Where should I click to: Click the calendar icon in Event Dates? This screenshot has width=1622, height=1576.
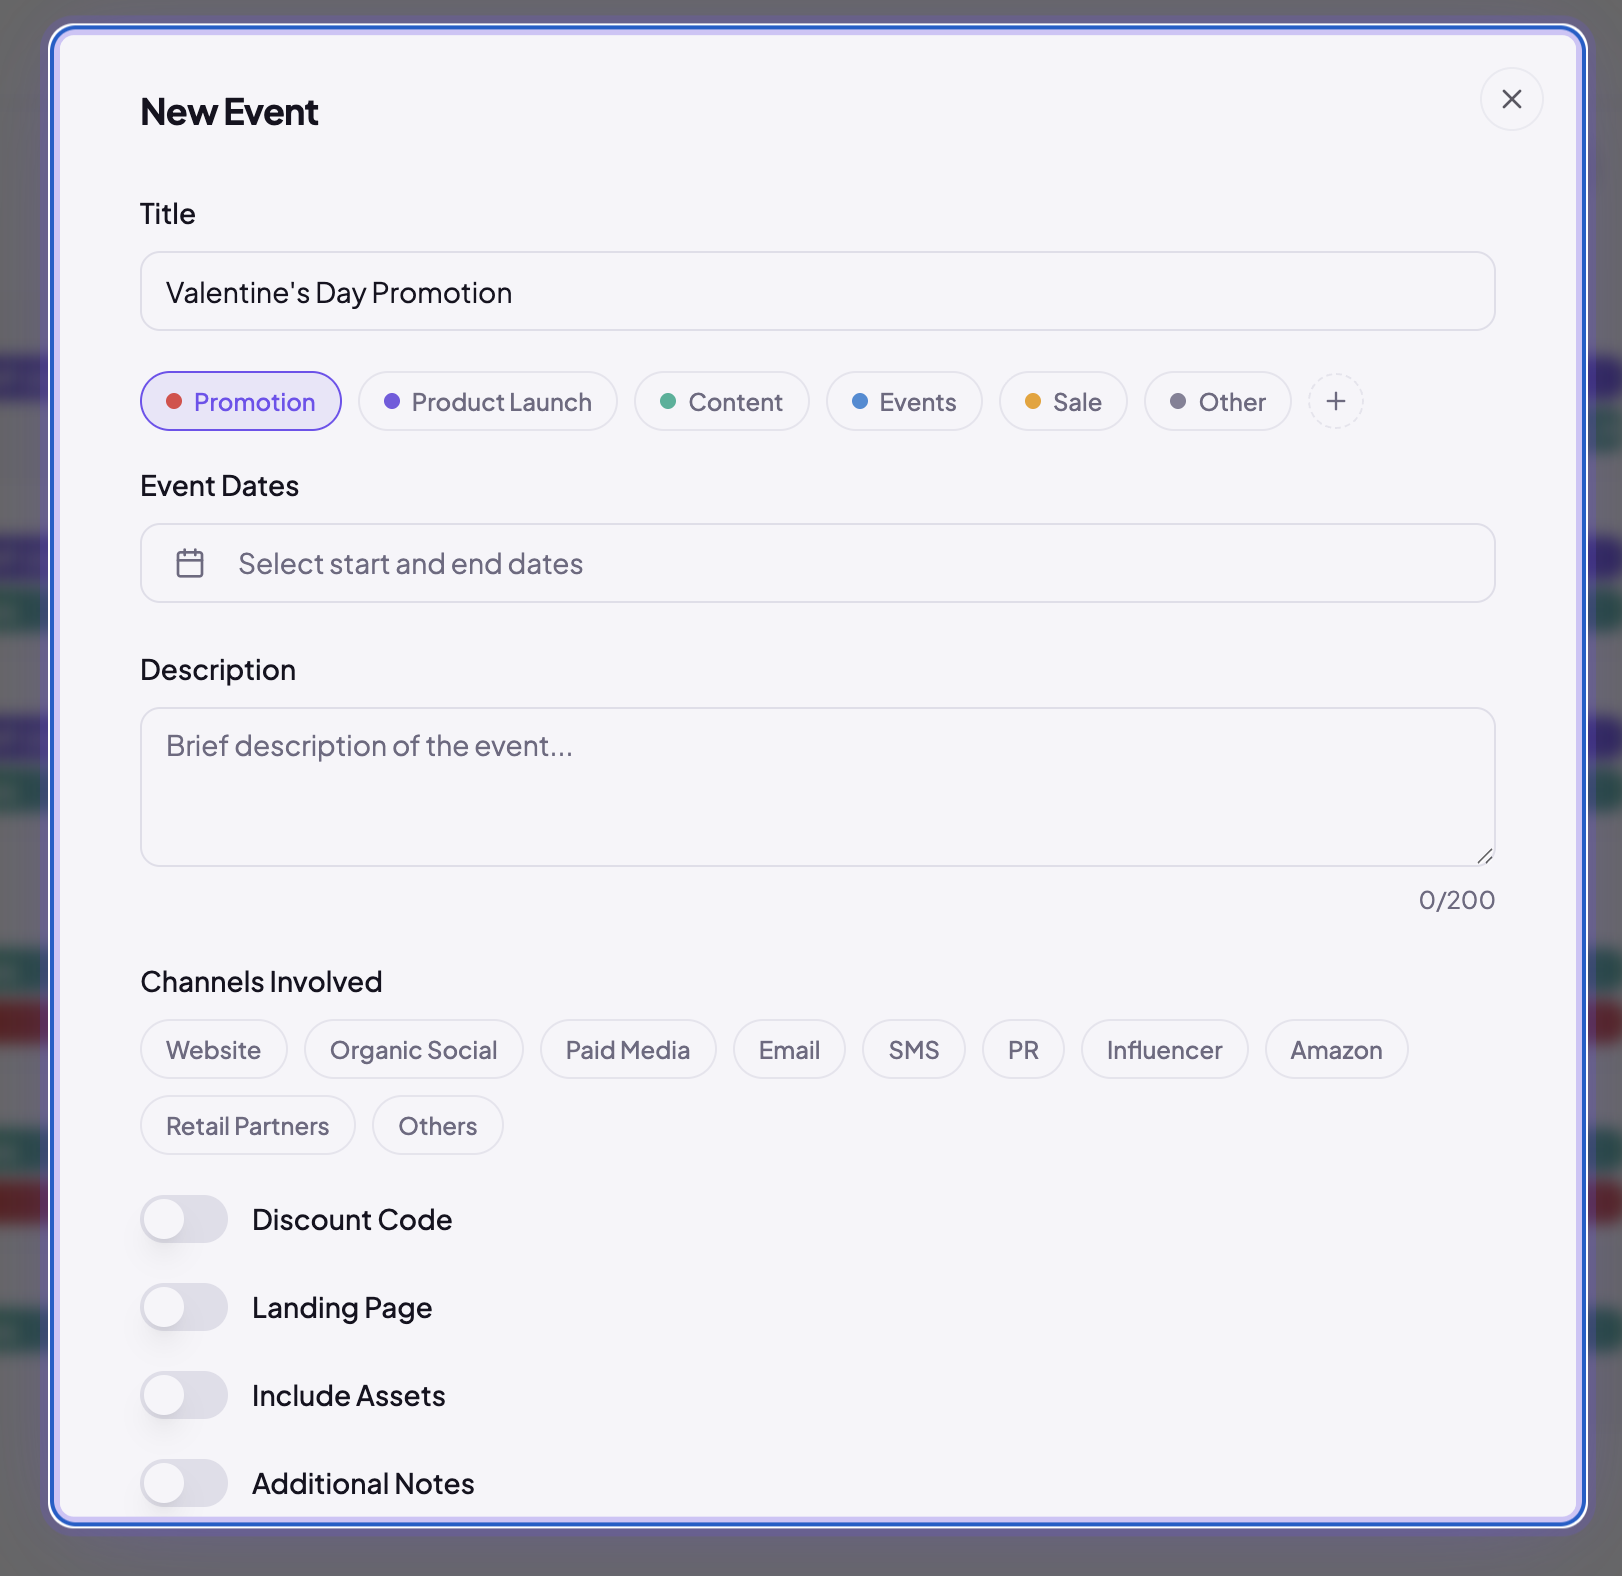[x=190, y=563]
